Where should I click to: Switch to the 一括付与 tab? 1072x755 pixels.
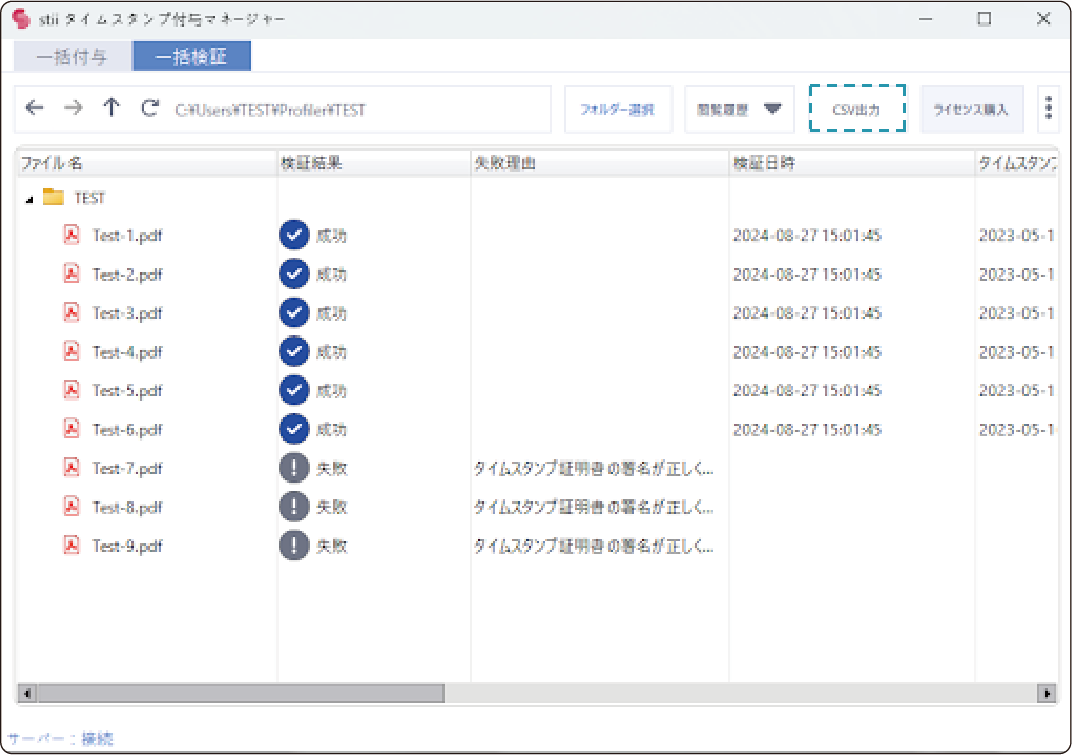(72, 57)
